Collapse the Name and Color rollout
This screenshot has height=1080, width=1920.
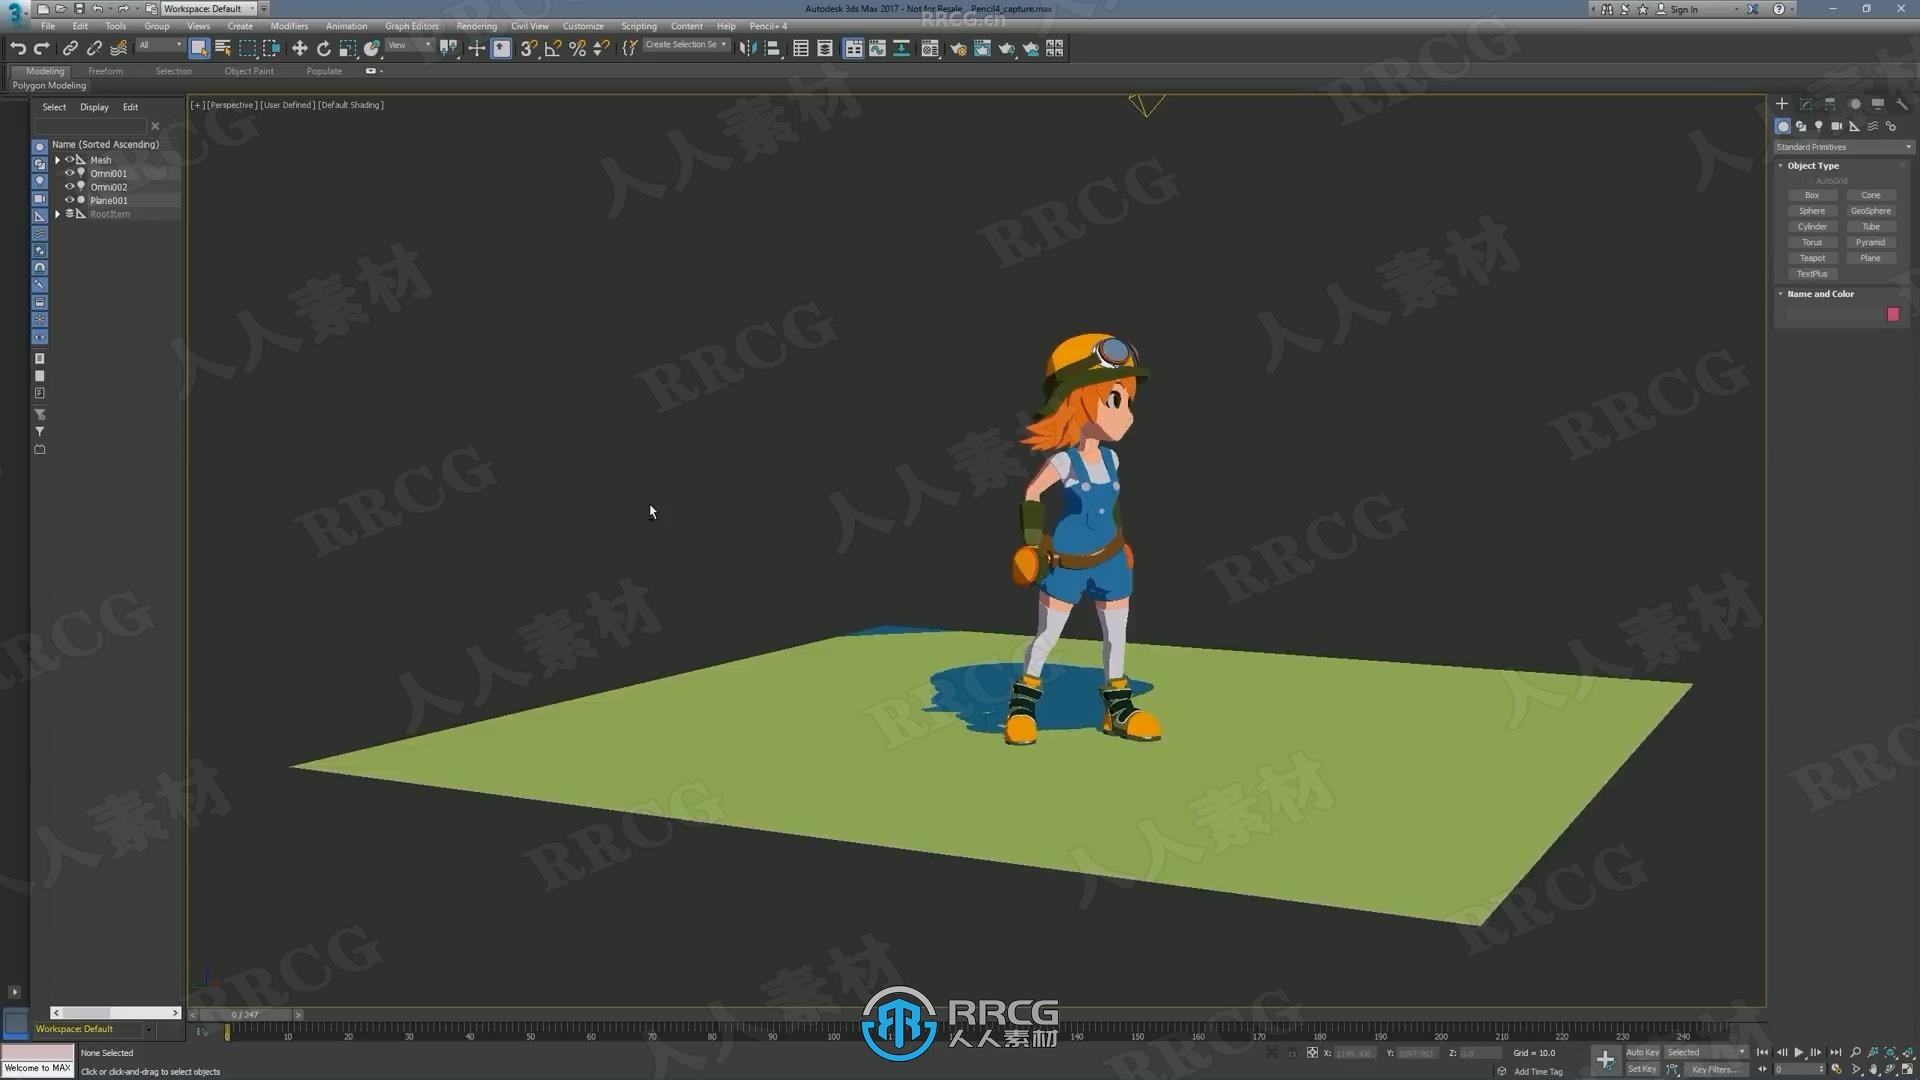pyautogui.click(x=1820, y=294)
